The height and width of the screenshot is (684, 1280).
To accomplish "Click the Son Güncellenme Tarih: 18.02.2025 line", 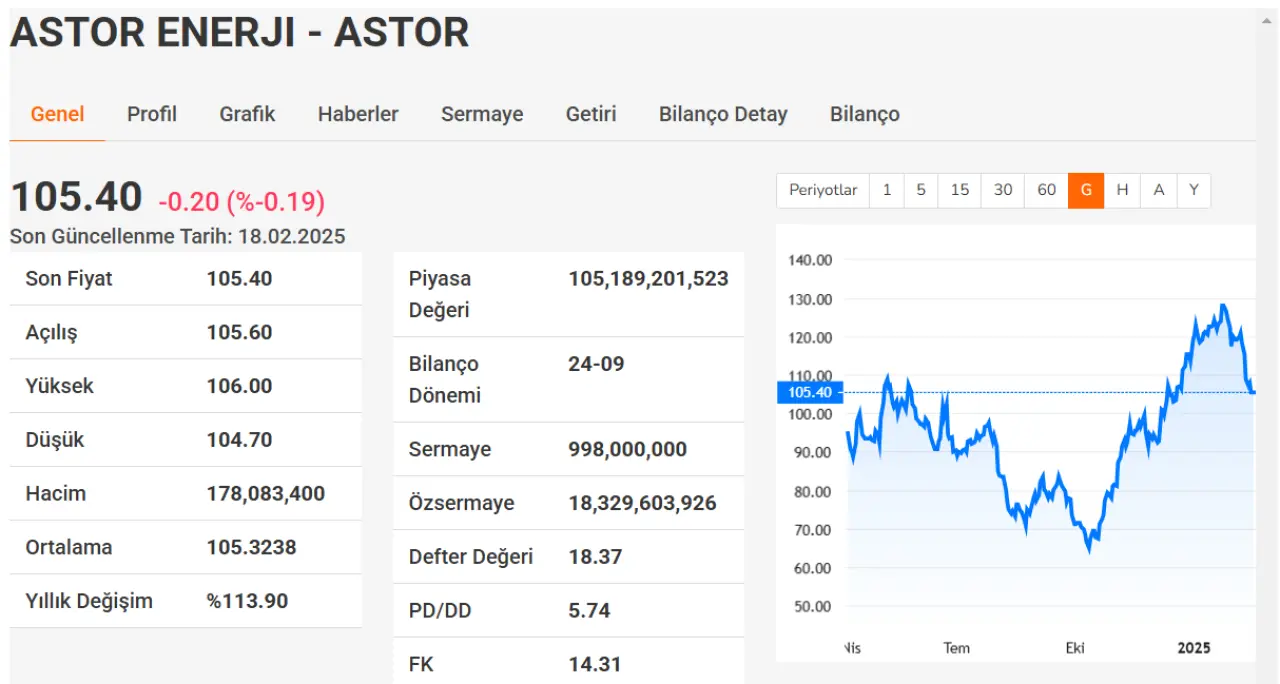I will (x=177, y=236).
